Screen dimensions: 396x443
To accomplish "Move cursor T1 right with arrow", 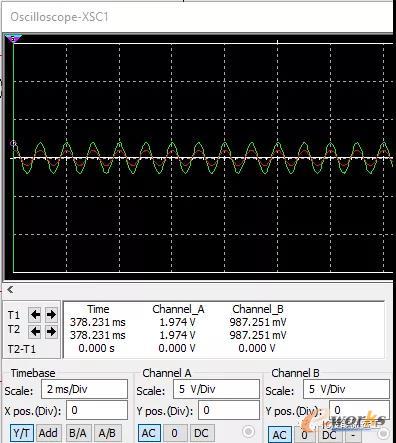I will [x=51, y=314].
